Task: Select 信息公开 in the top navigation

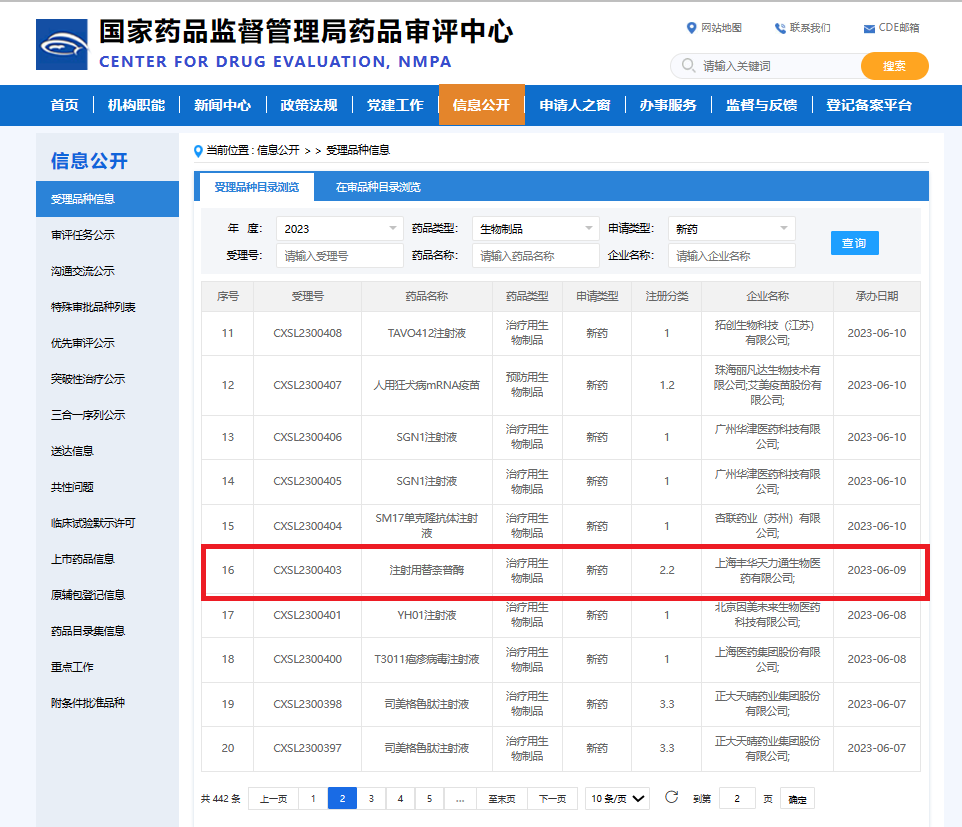Action: coord(481,105)
